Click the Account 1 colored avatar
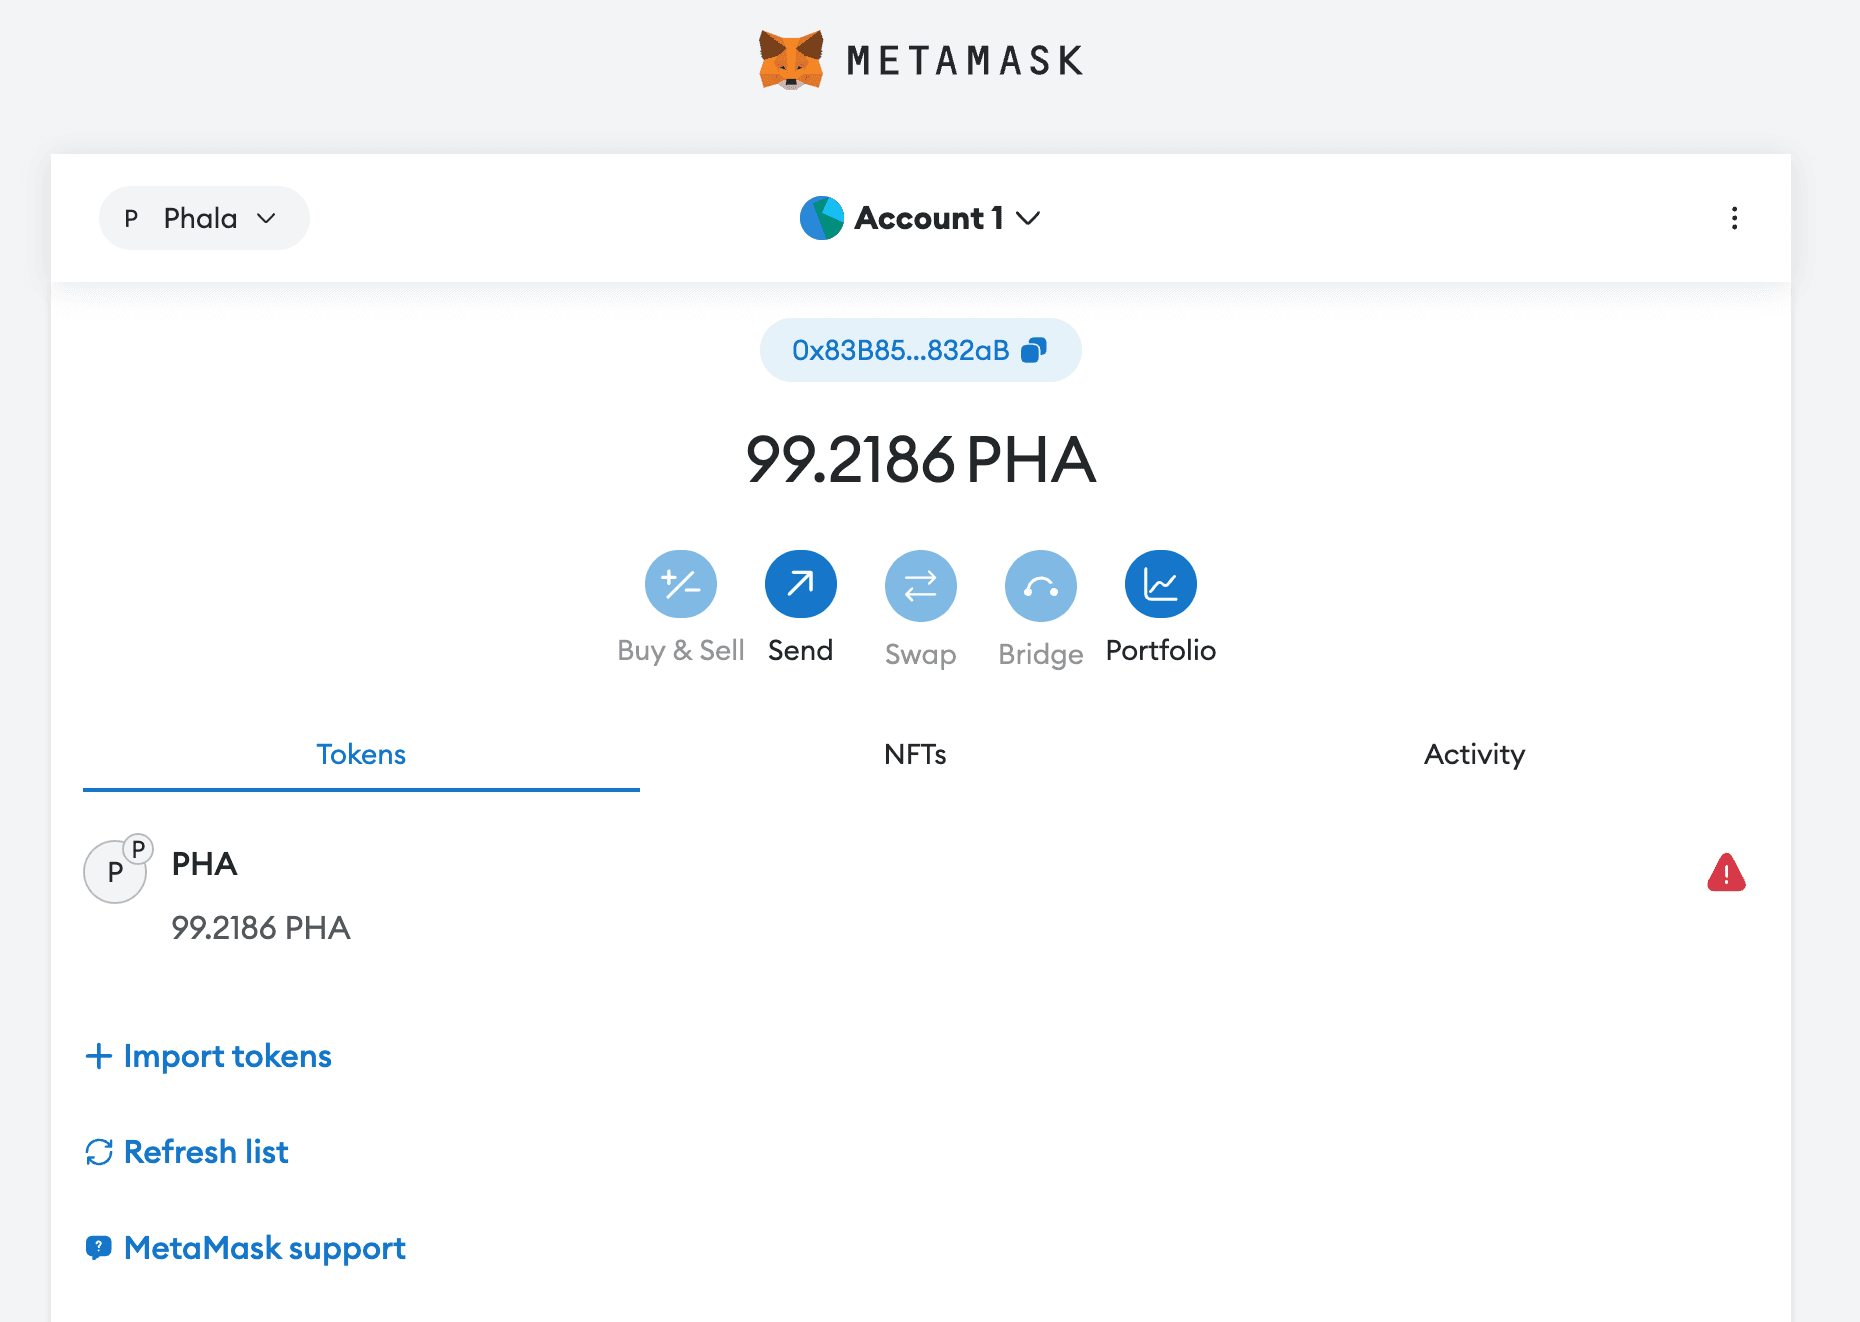 click(822, 218)
